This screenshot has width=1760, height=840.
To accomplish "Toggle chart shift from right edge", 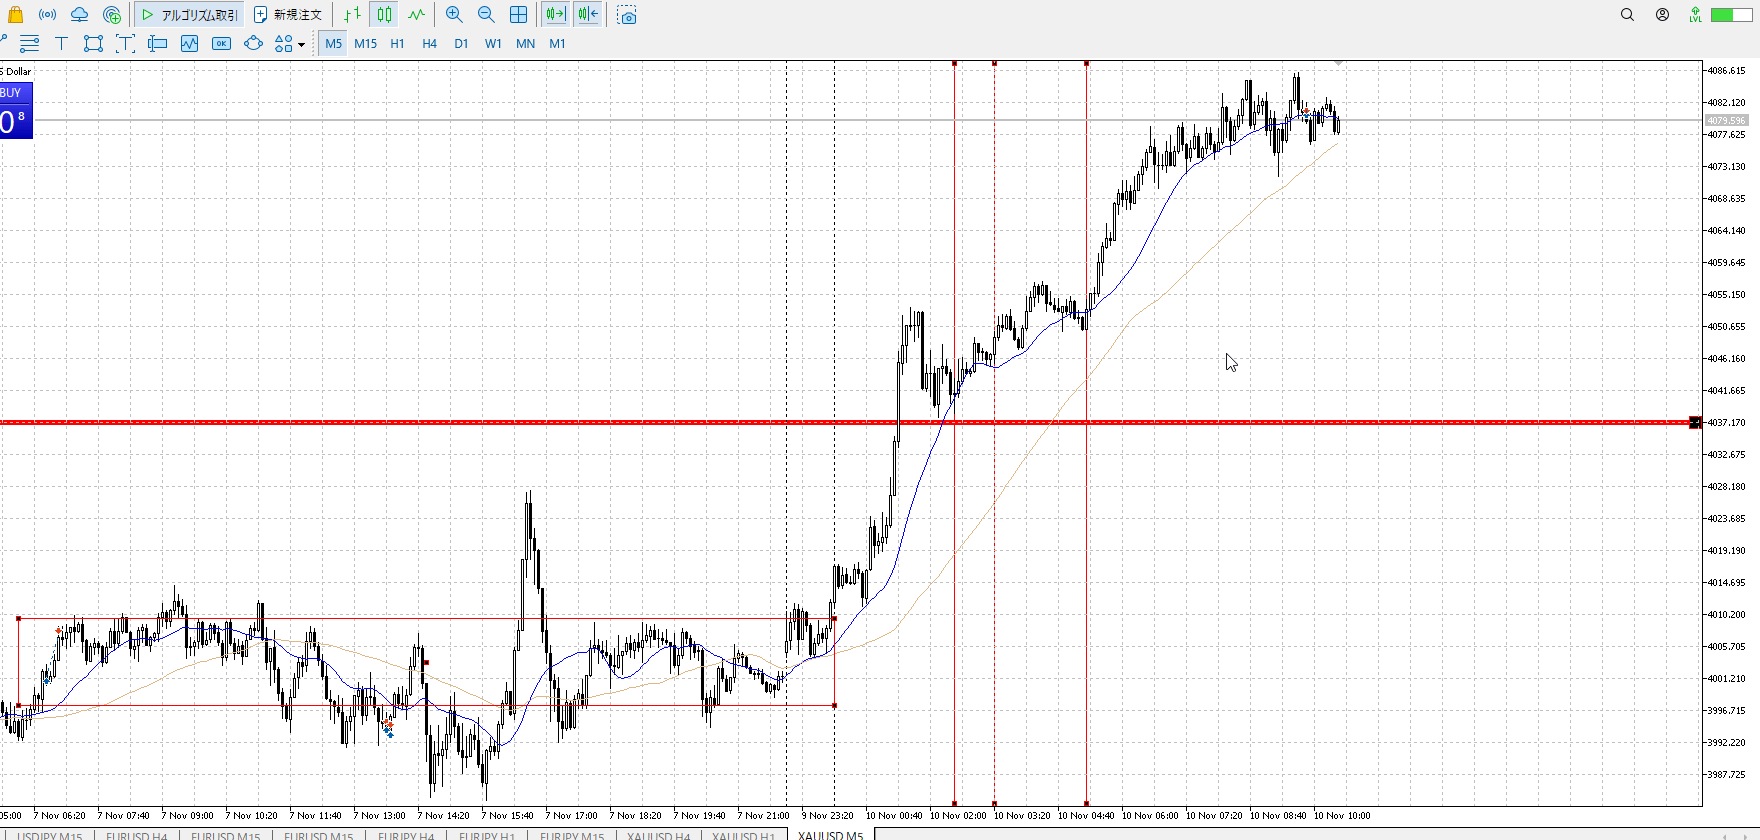I will click(588, 15).
